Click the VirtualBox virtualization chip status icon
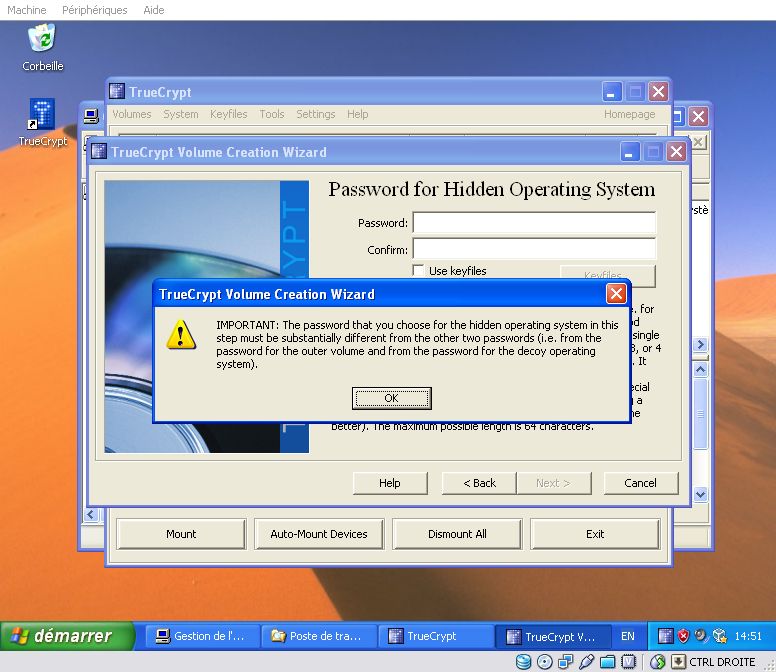The height and width of the screenshot is (672, 776). coord(628,662)
